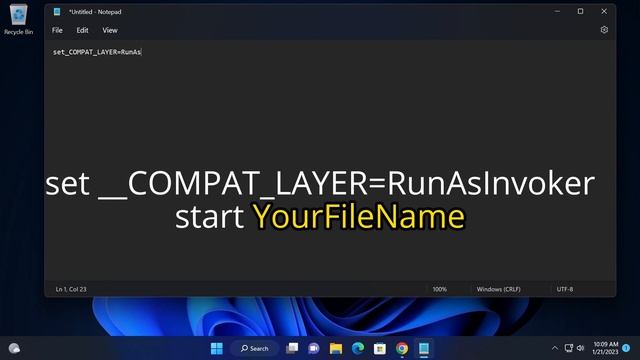Open File Explorer from the taskbar
The width and height of the screenshot is (640, 360).
tap(336, 348)
